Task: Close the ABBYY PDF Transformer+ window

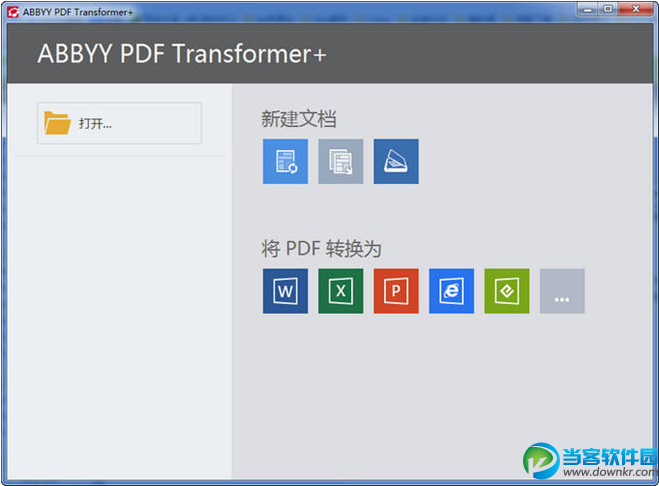Action: [x=636, y=9]
